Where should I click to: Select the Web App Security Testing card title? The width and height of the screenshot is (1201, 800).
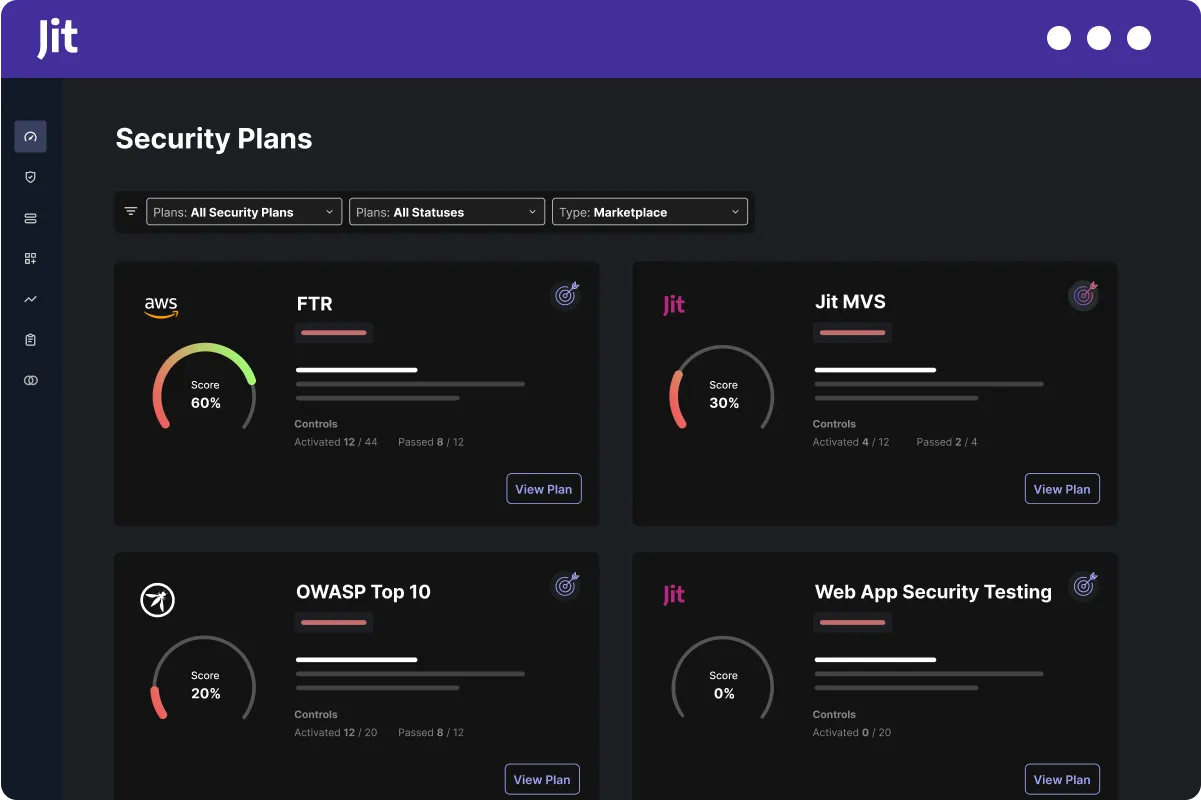click(x=933, y=591)
